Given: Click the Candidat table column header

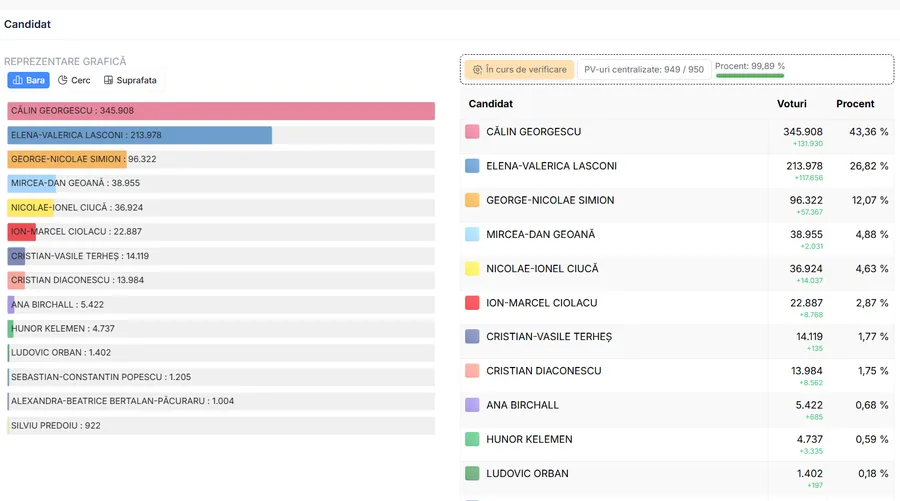Looking at the screenshot, I should click(491, 104).
